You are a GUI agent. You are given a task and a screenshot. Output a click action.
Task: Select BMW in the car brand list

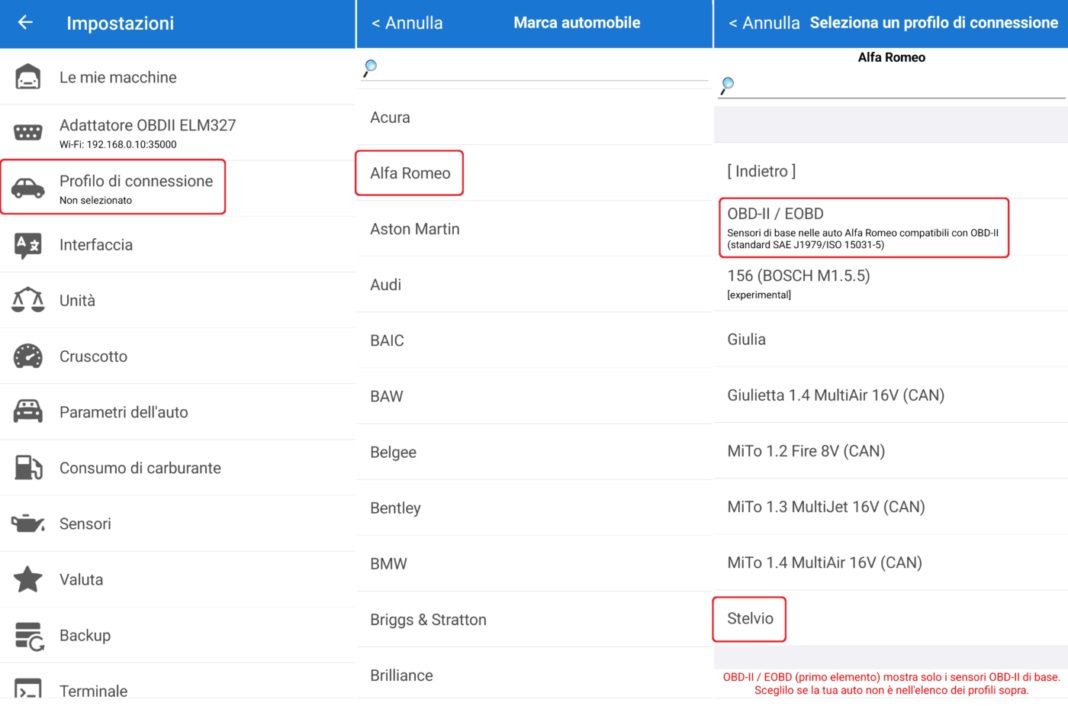[x=389, y=563]
